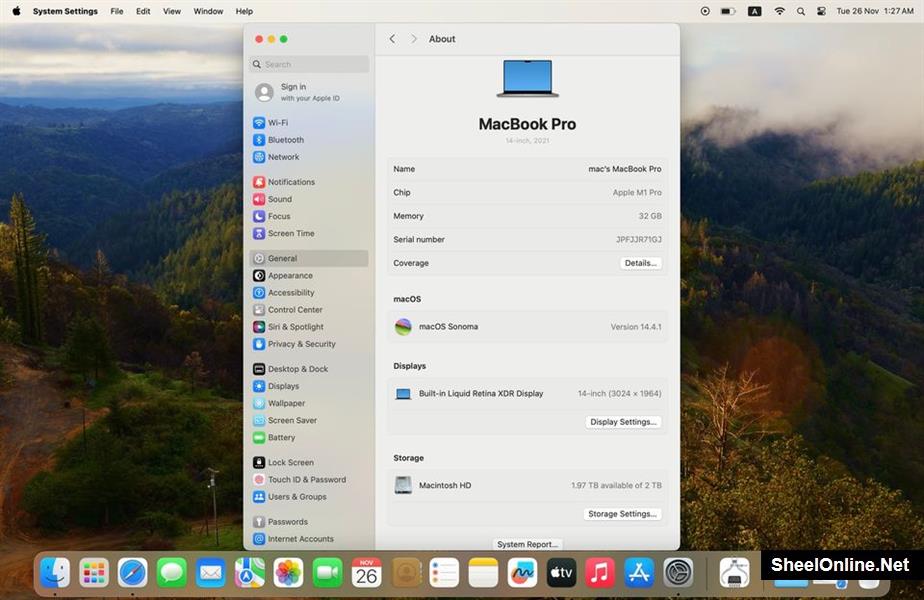Open Launchpad from the Dock
The height and width of the screenshot is (600, 924).
(x=94, y=573)
